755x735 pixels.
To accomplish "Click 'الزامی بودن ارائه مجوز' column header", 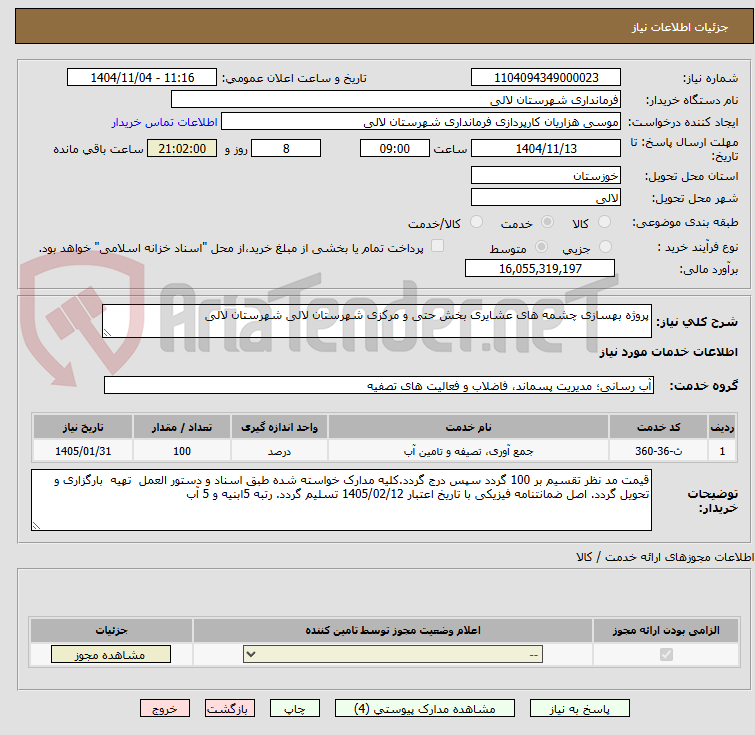I will (666, 630).
